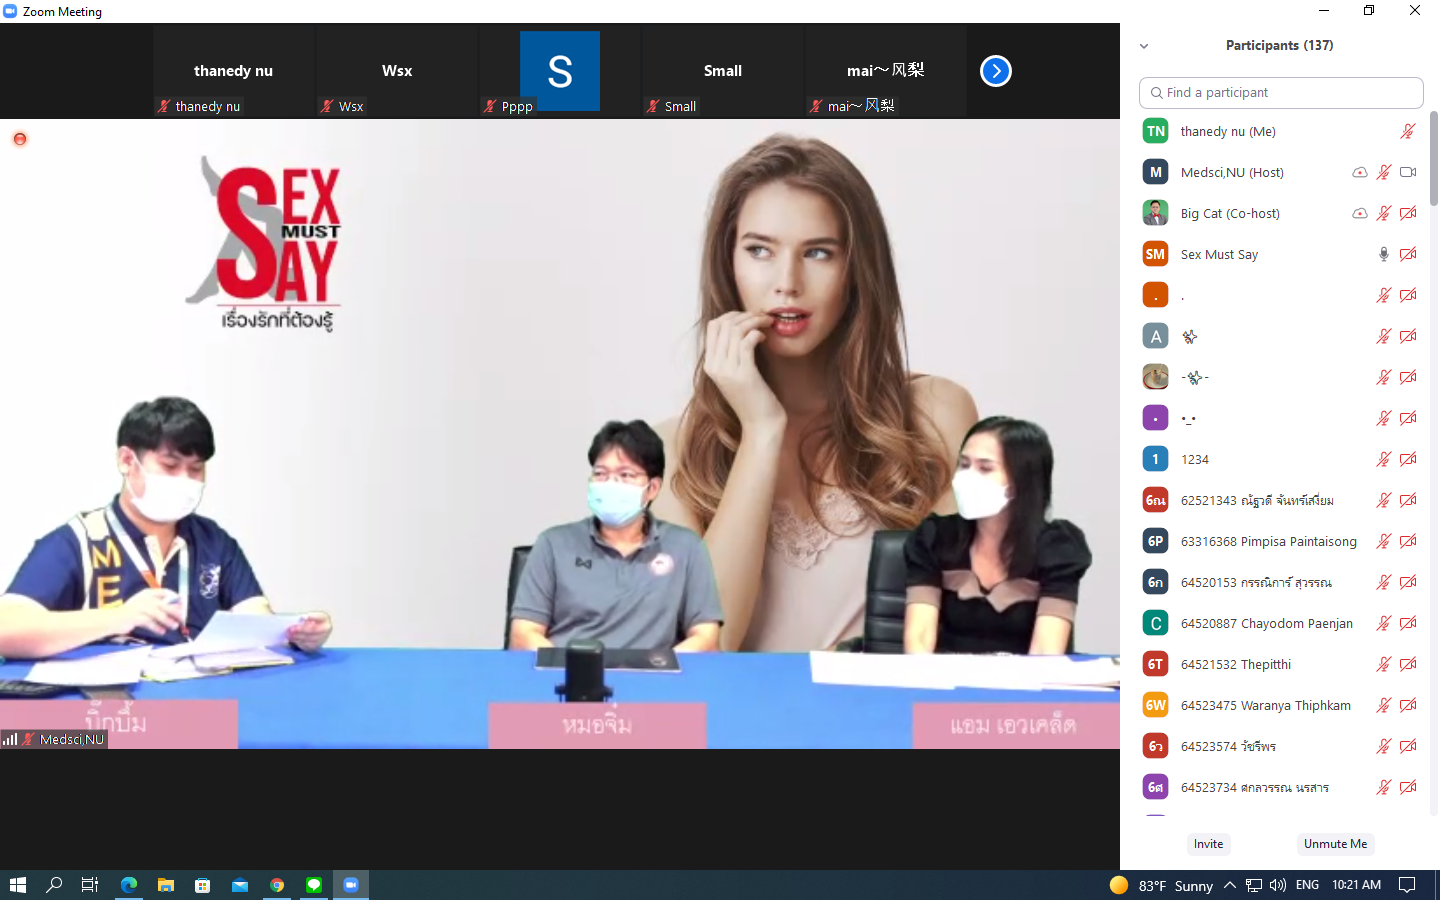The height and width of the screenshot is (900, 1440).
Task: Click the Unmute Me button
Action: [x=1335, y=844]
